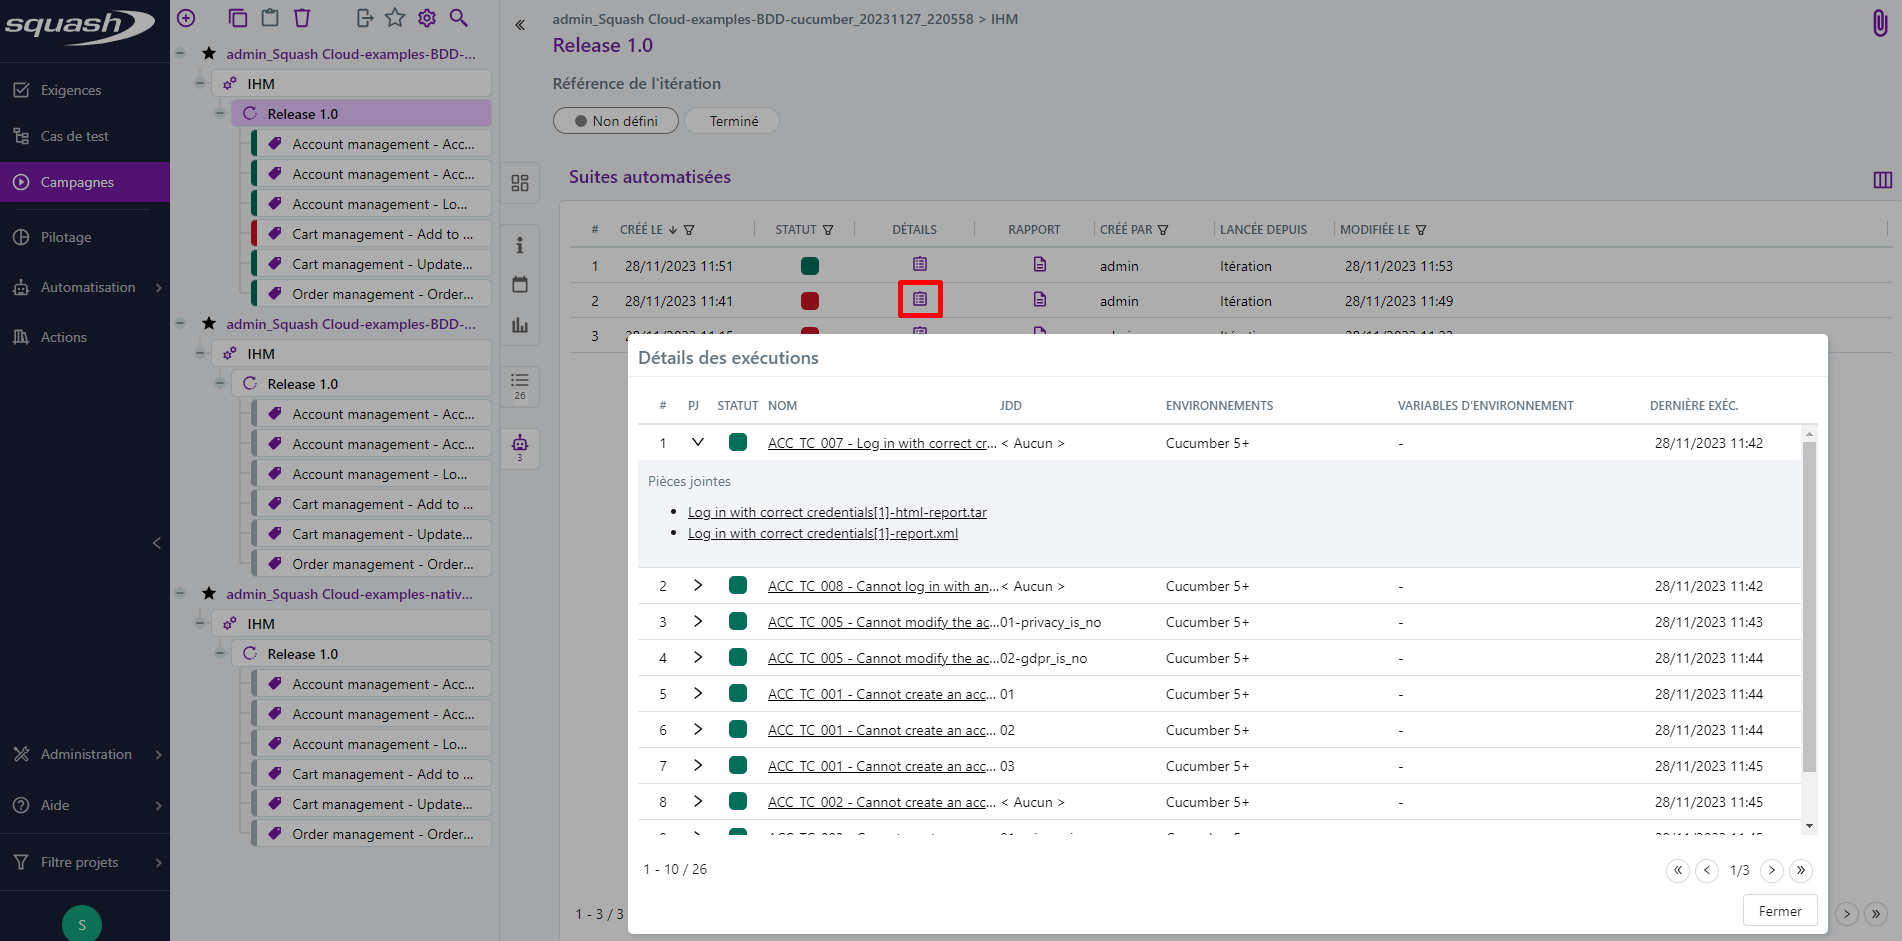Click the paste clipboard icon in tree toolbar

[x=269, y=18]
